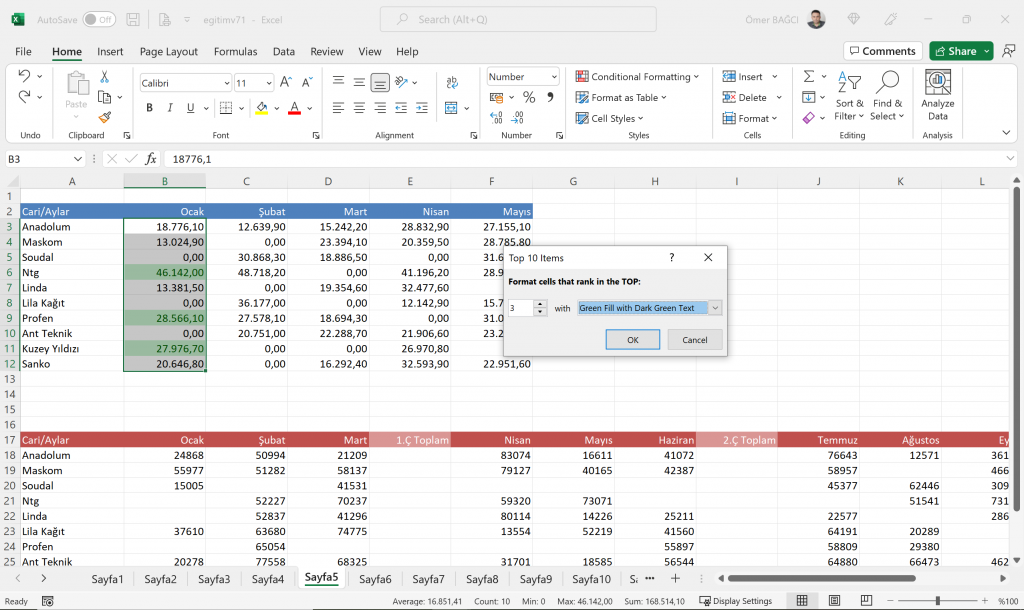Image resolution: width=1024 pixels, height=610 pixels.
Task: Decrease font size with the small A icon
Action: 306,82
